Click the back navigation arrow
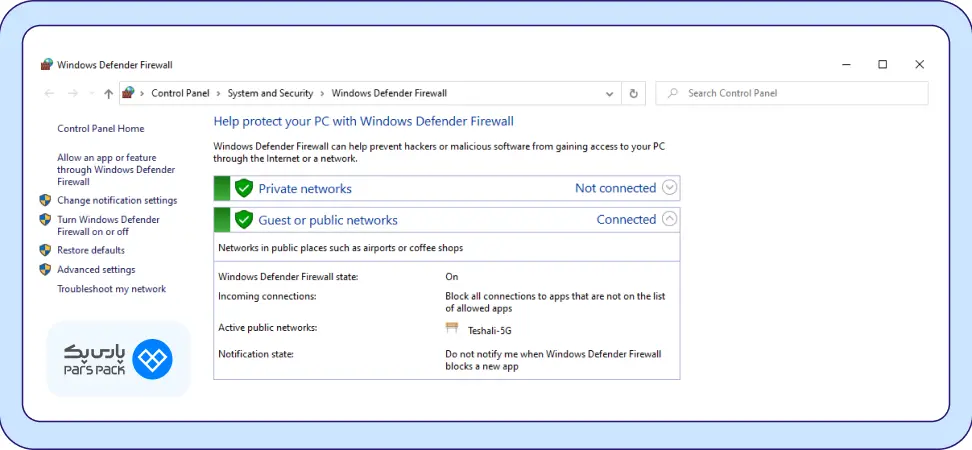 point(49,93)
